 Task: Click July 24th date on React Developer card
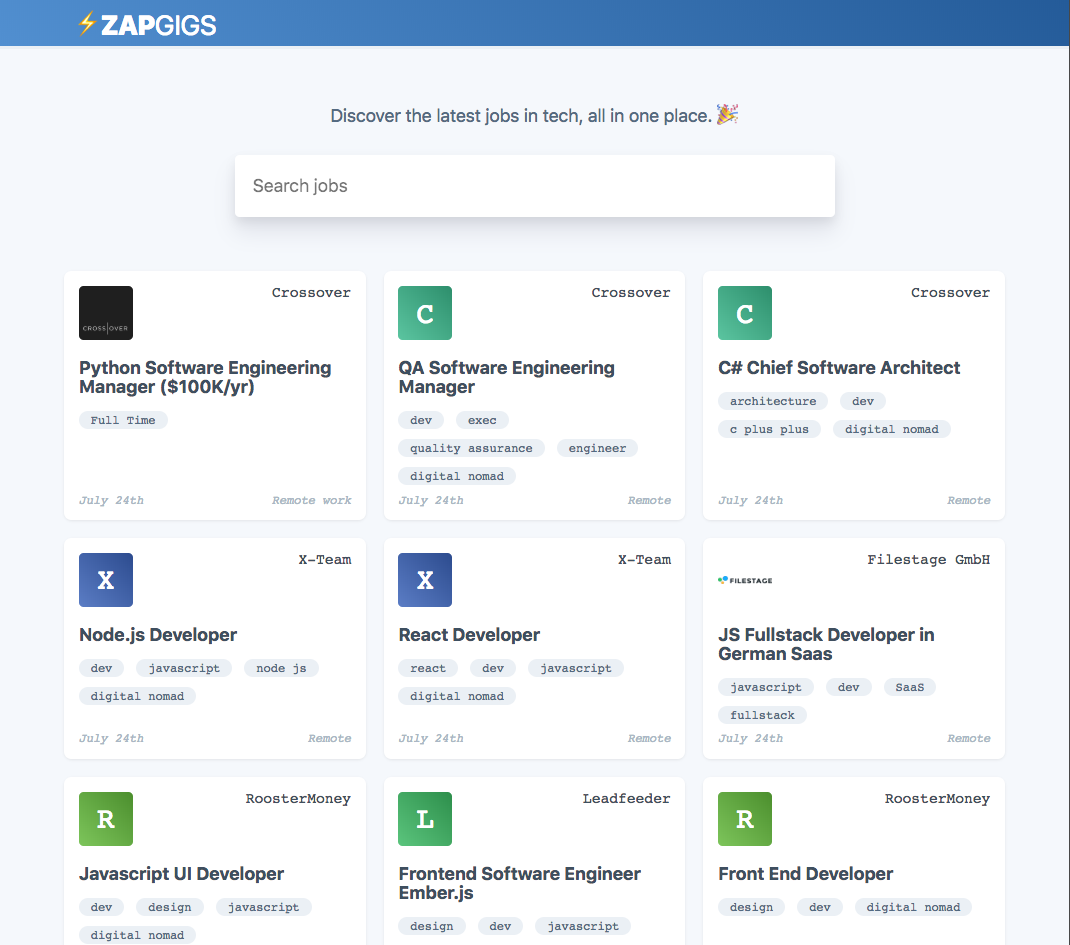[431, 738]
